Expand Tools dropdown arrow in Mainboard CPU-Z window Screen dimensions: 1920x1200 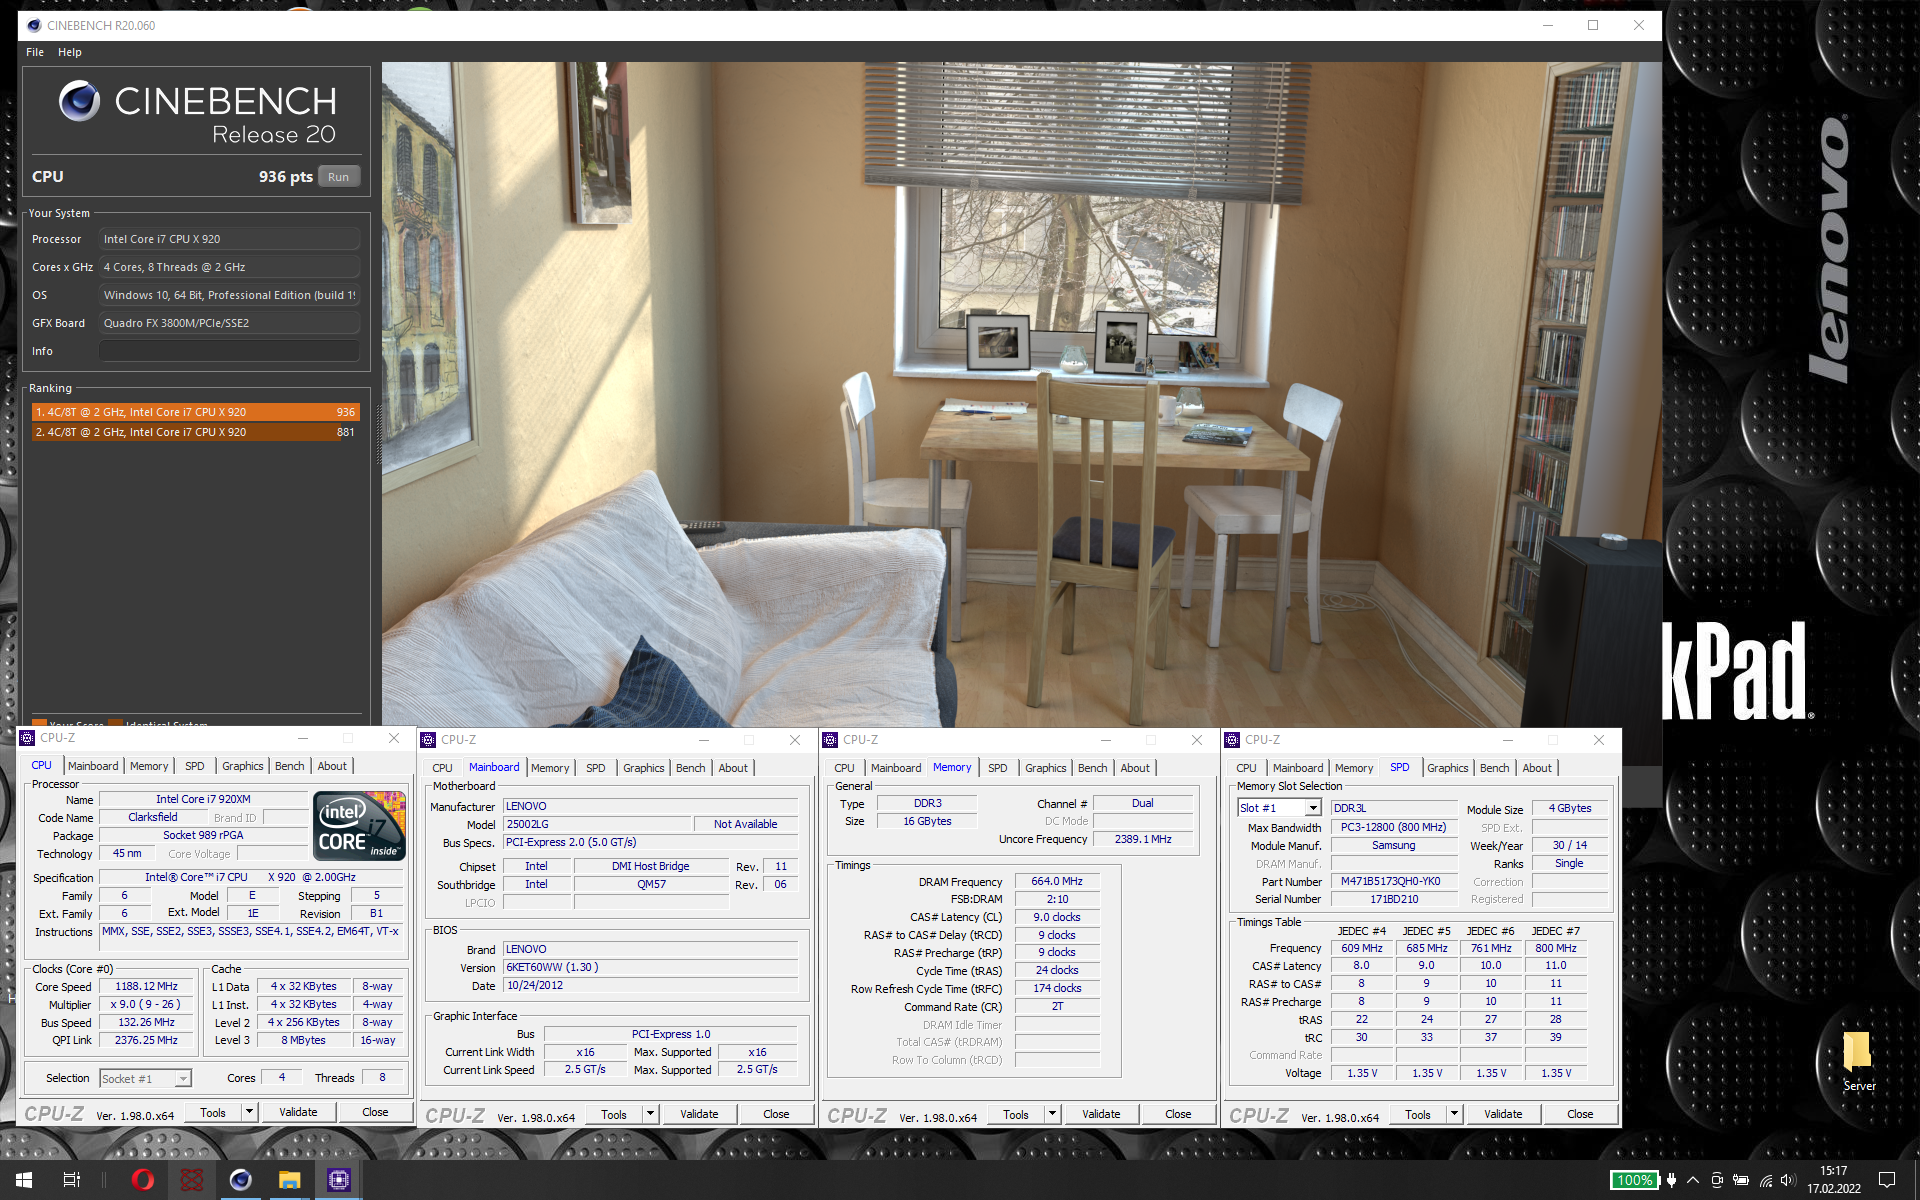click(650, 1114)
